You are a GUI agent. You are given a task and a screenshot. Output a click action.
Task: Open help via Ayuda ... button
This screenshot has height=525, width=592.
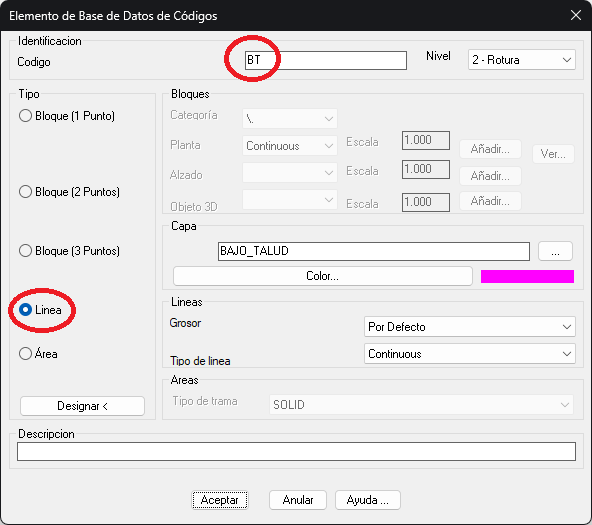pos(368,500)
